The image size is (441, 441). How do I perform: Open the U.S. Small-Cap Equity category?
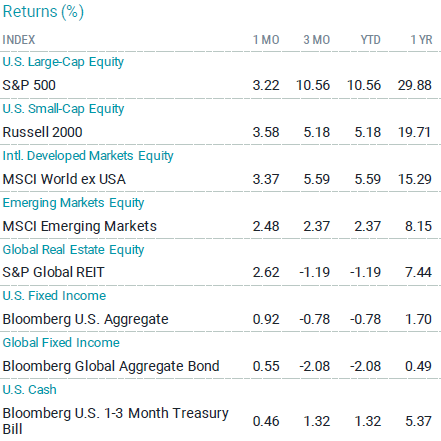[x=63, y=109]
